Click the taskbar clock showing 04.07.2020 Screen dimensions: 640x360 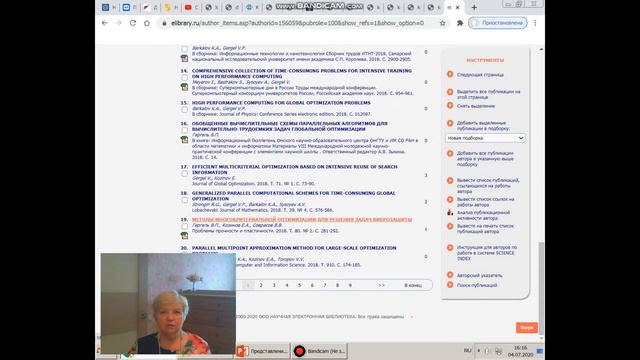(520, 351)
